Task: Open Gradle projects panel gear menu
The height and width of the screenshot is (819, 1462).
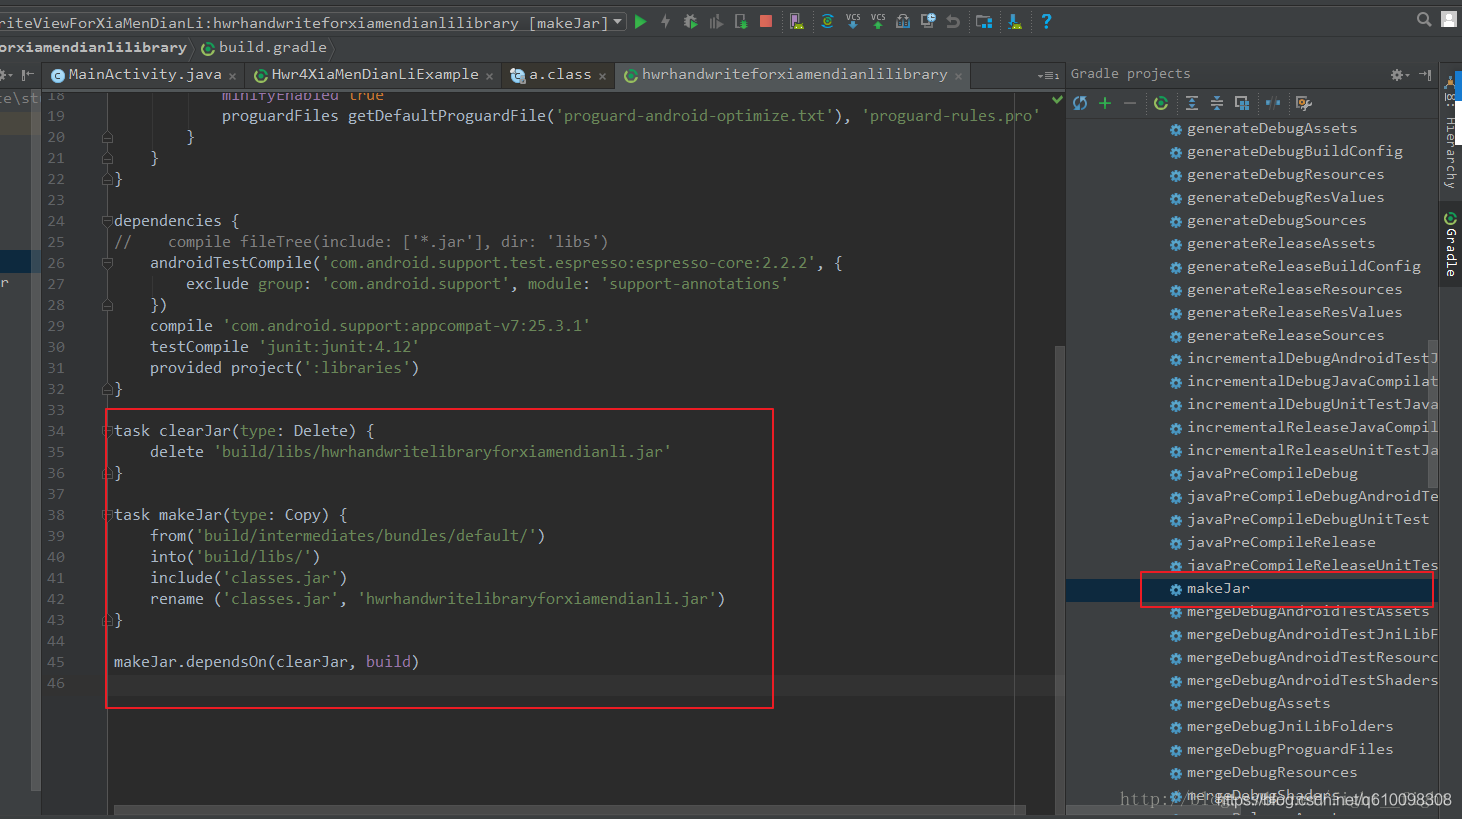Action: [x=1399, y=75]
